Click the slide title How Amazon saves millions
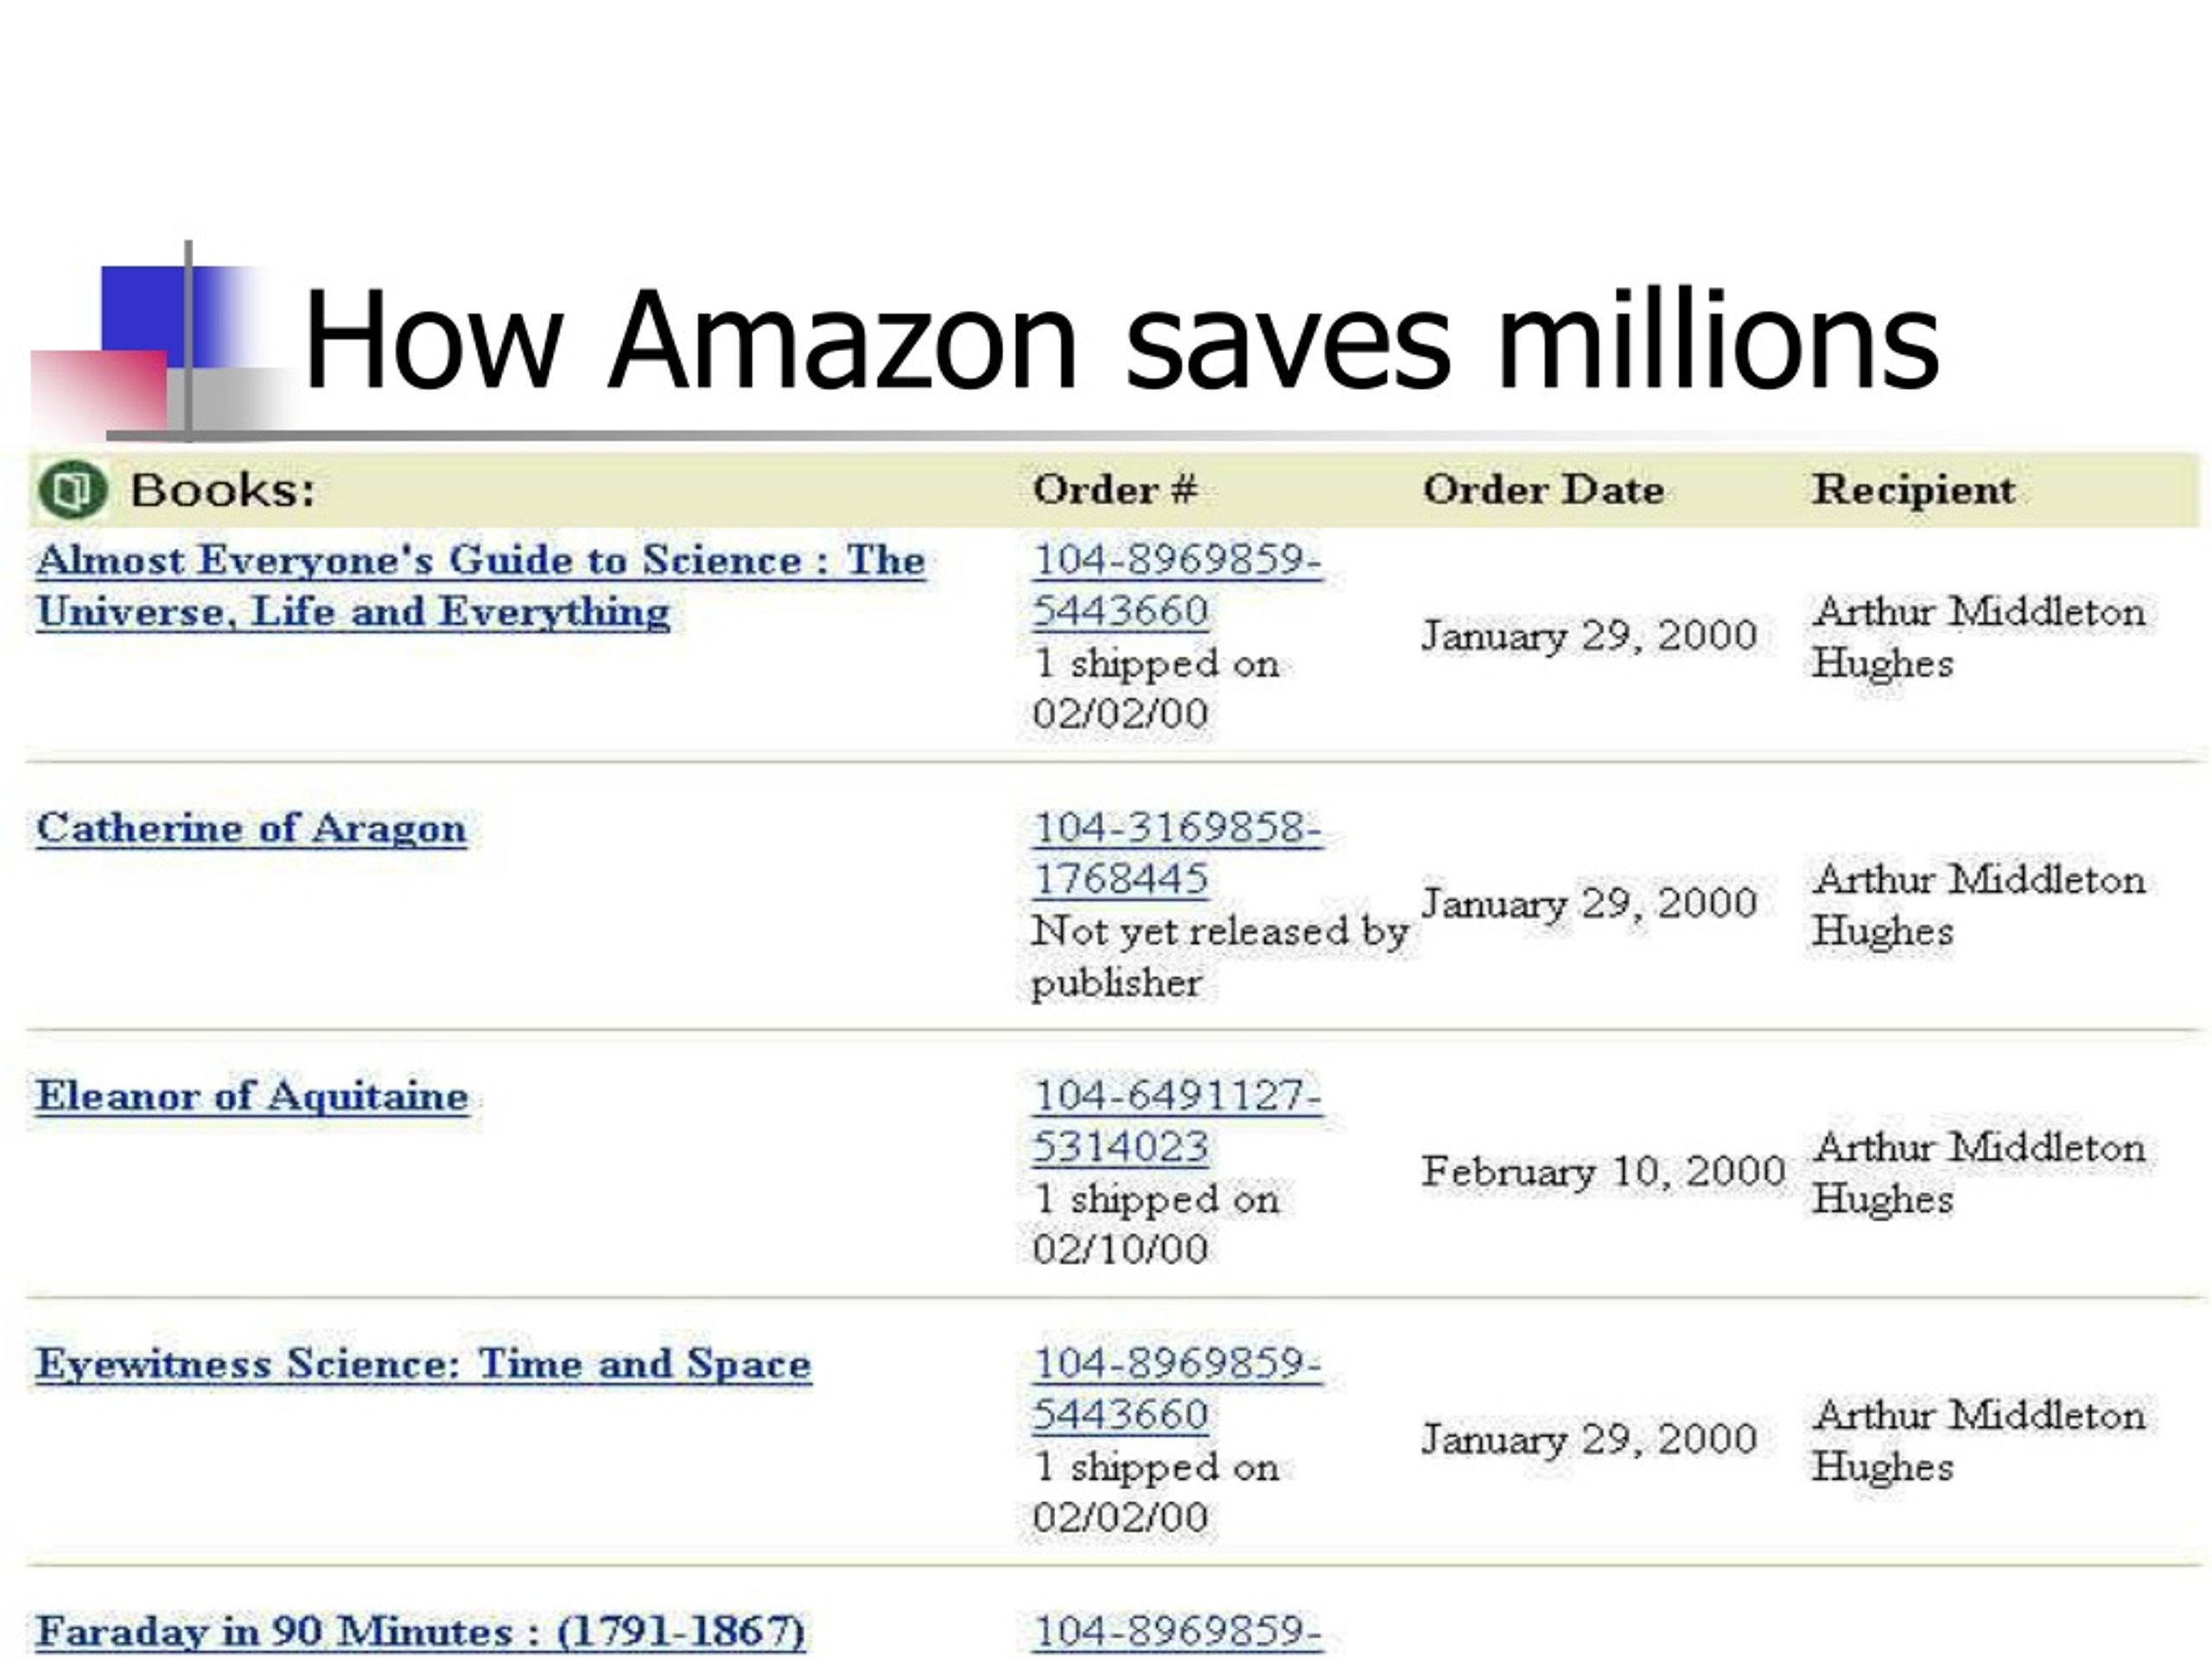 pos(1121,340)
